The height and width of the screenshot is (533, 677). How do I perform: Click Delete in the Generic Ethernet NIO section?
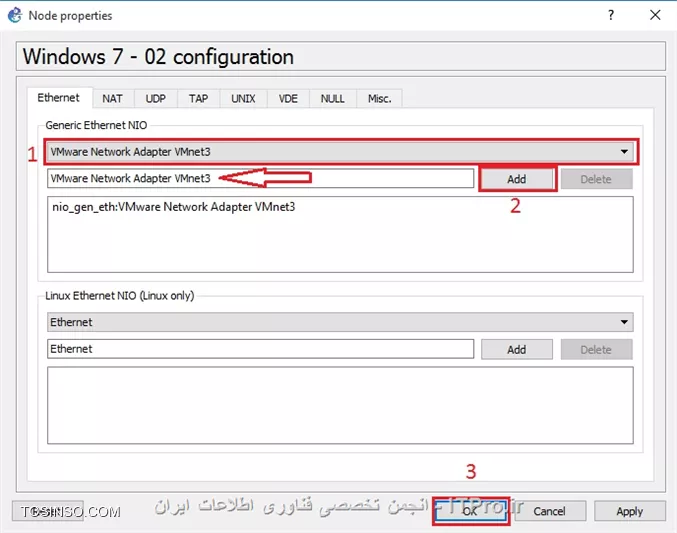(596, 179)
